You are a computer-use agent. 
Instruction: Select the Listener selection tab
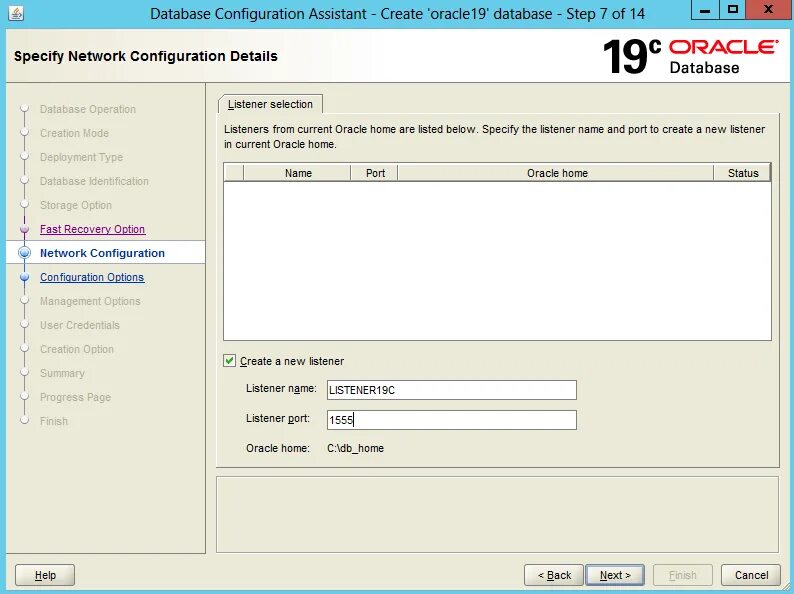[x=270, y=104]
